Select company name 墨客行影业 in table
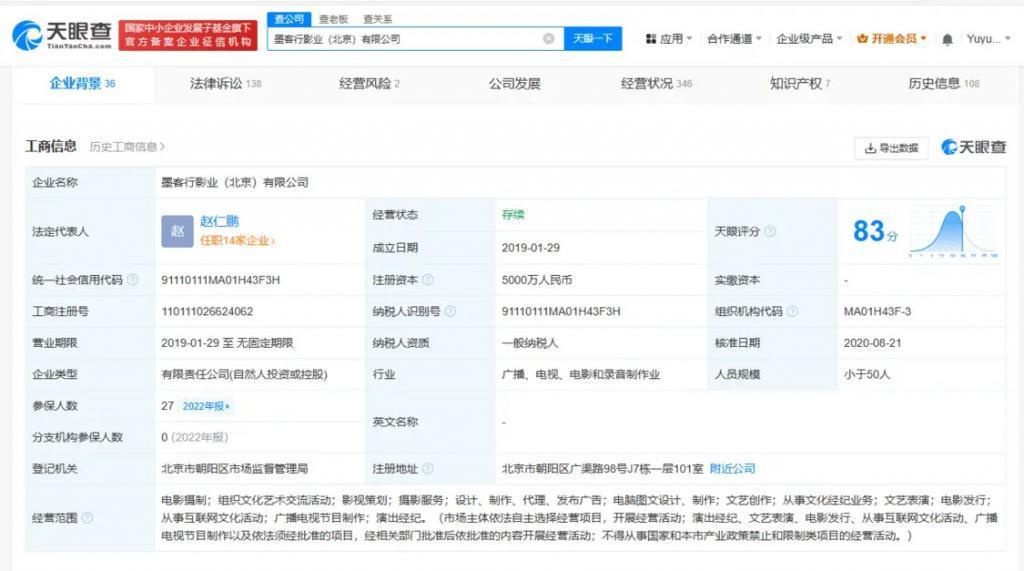 click(x=234, y=182)
